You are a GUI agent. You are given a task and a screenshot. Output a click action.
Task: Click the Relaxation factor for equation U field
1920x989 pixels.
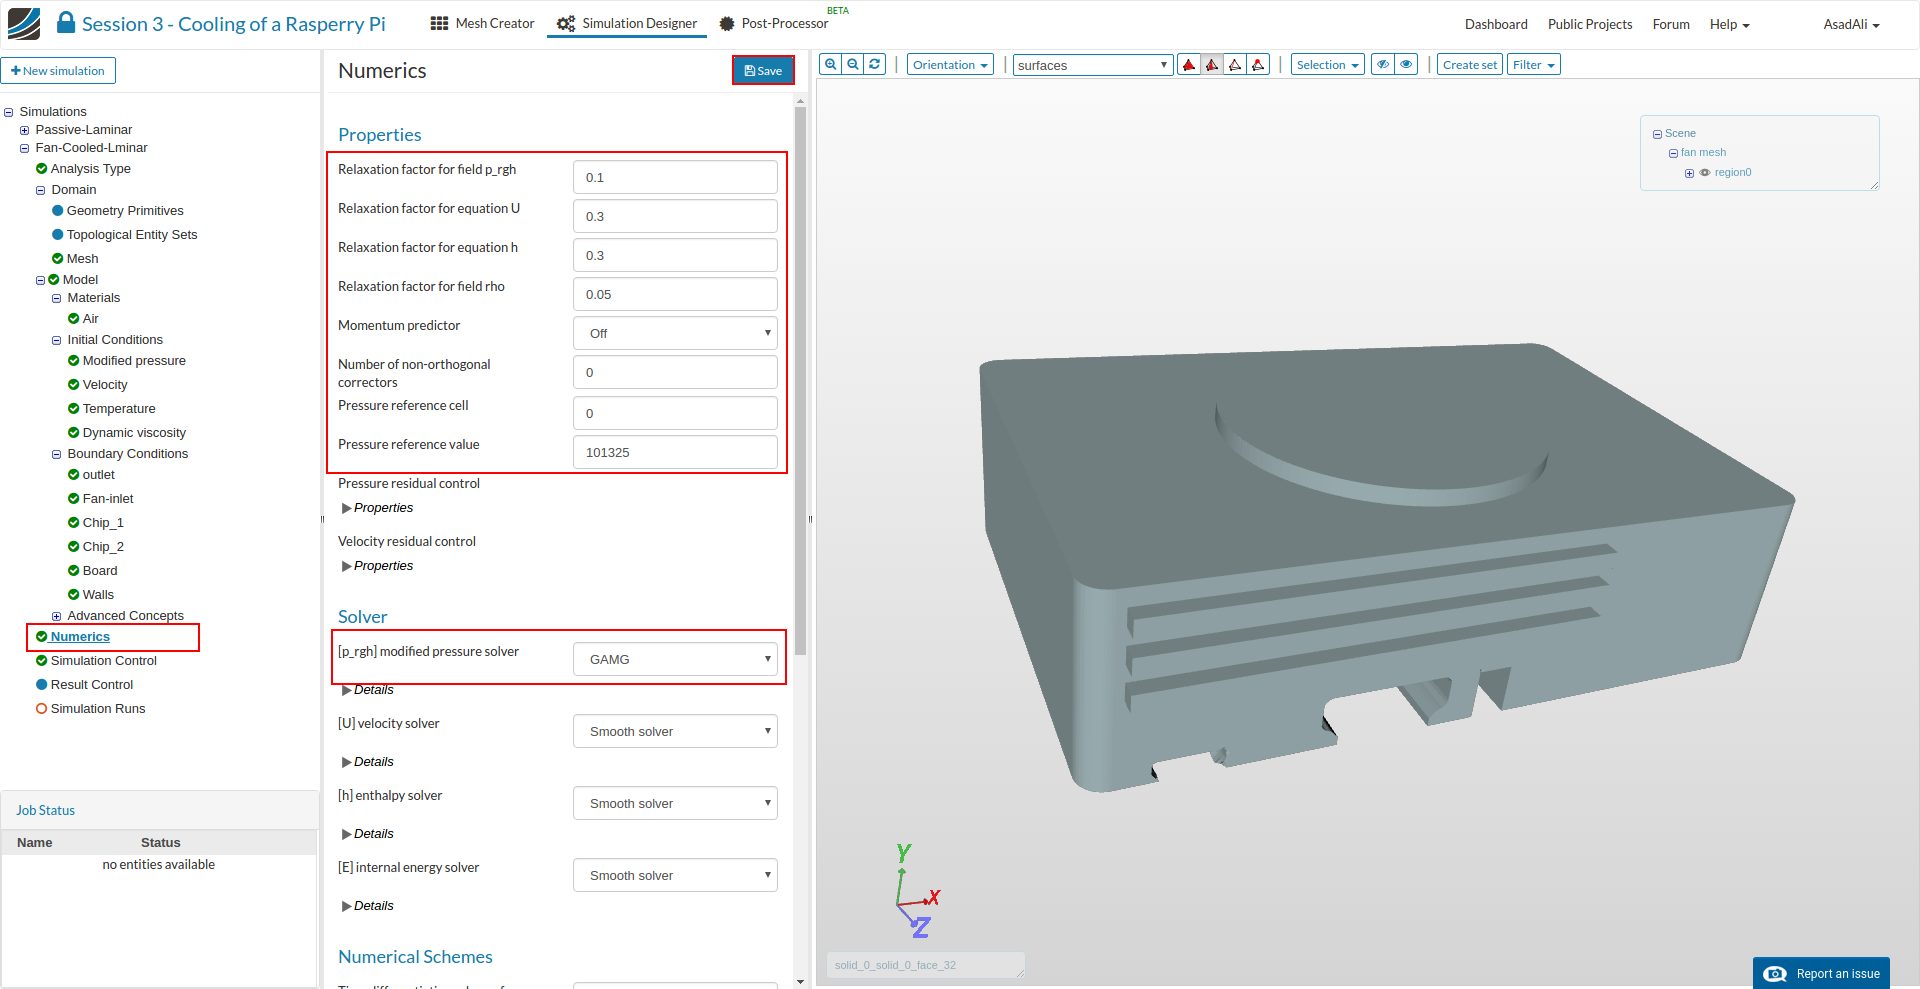(675, 216)
